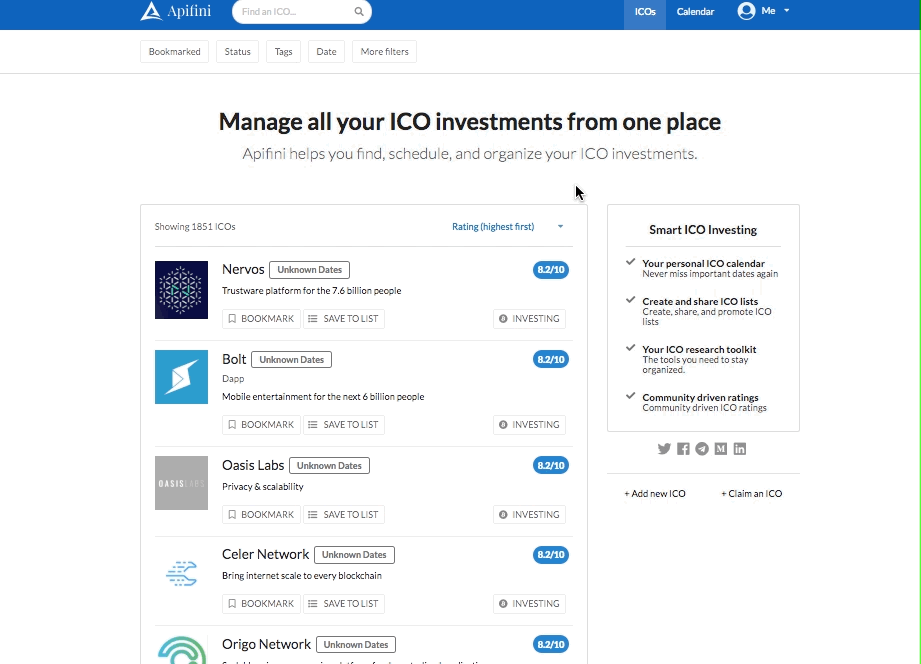
Task: Open the Status filter dropdown
Action: 237,51
